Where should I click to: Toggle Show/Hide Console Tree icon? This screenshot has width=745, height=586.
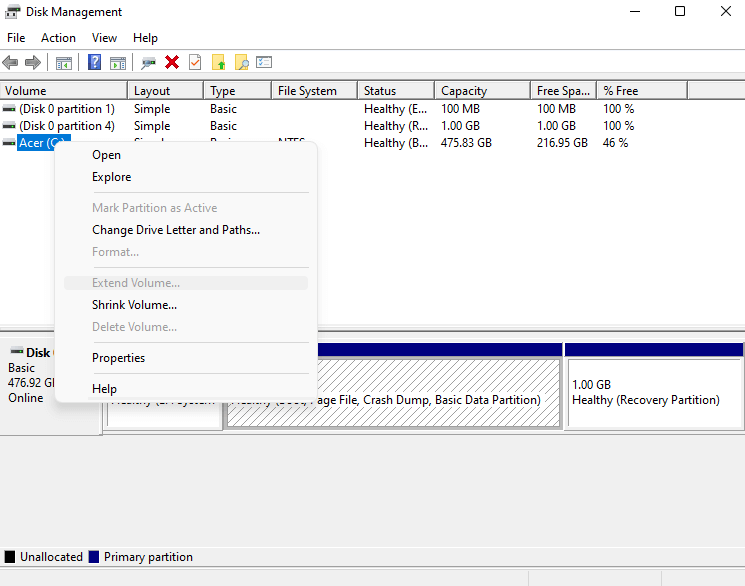[x=64, y=63]
